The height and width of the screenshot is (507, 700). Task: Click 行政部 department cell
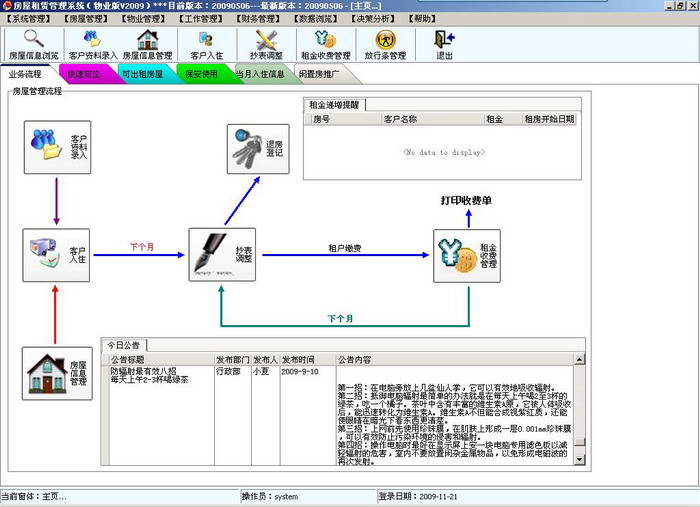point(228,371)
